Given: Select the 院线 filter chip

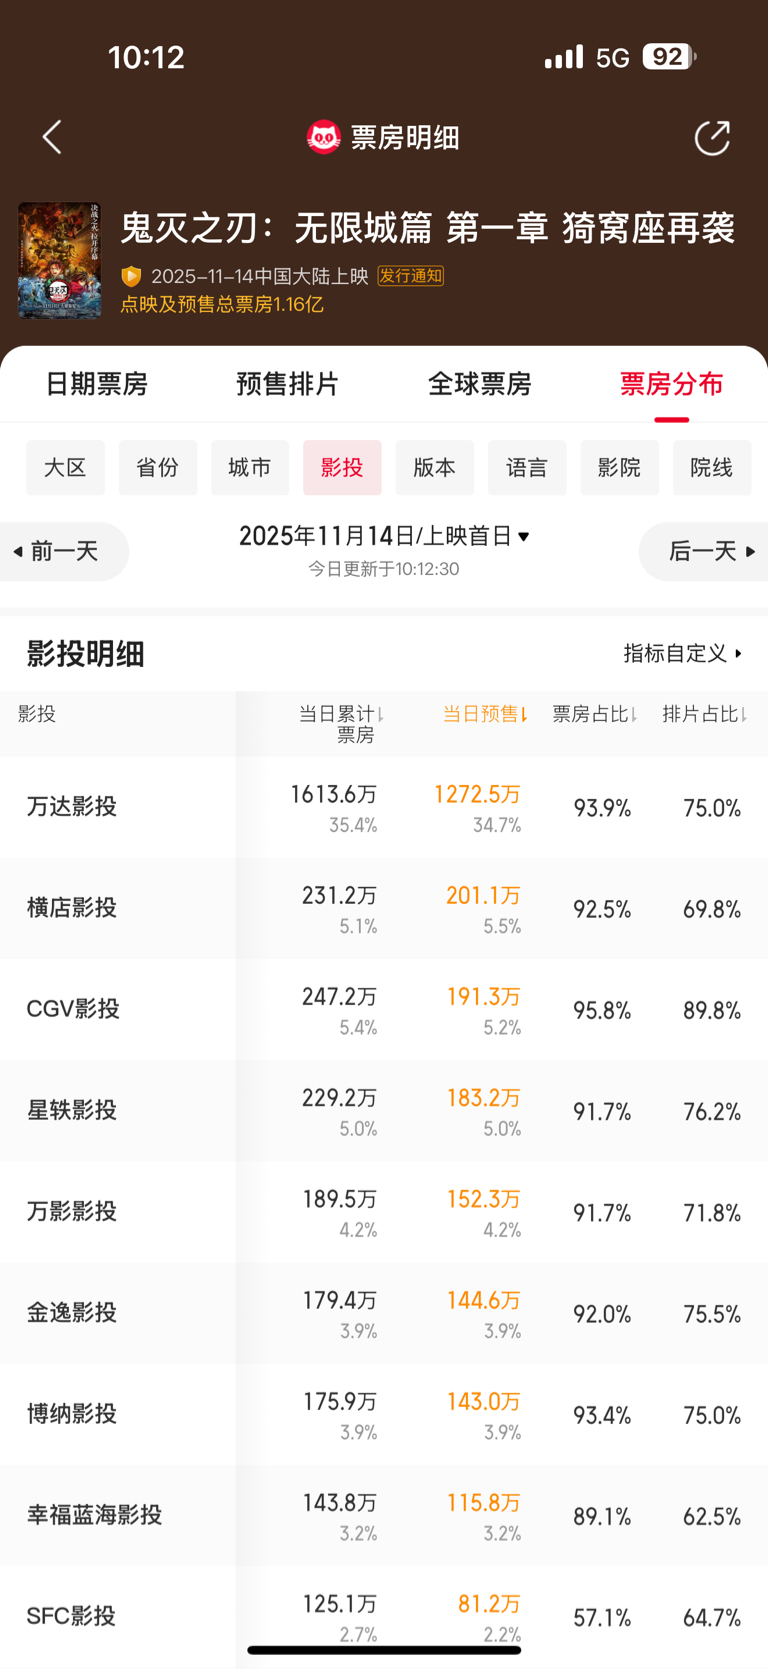Looking at the screenshot, I should [711, 467].
